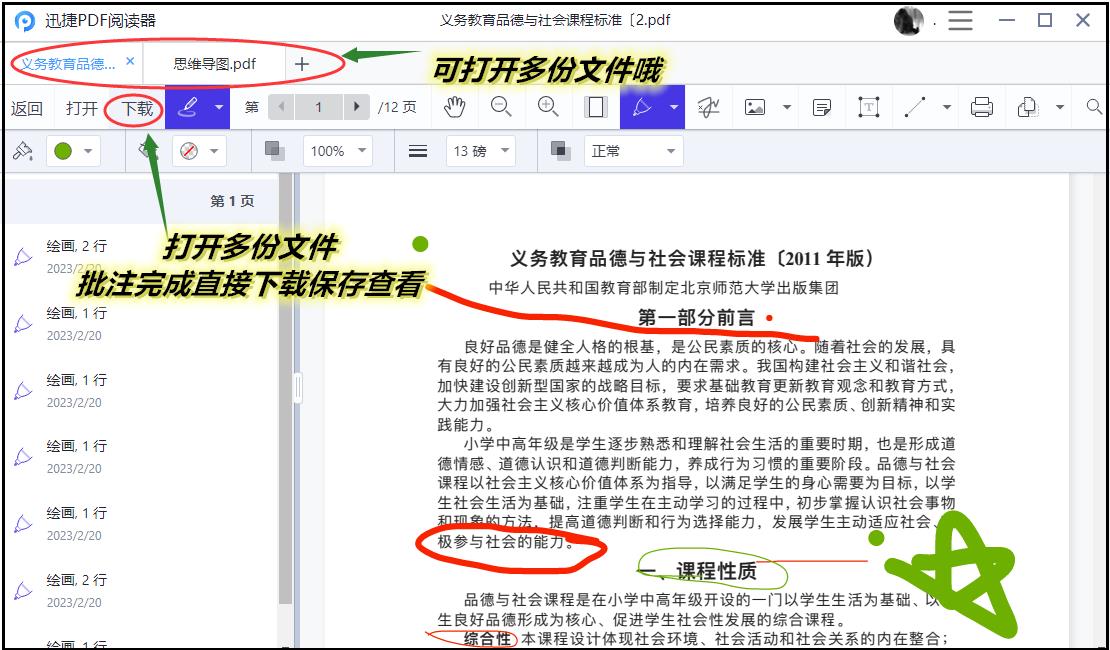
Task: Switch to the 思维导图.pdf tab
Action: pos(214,64)
